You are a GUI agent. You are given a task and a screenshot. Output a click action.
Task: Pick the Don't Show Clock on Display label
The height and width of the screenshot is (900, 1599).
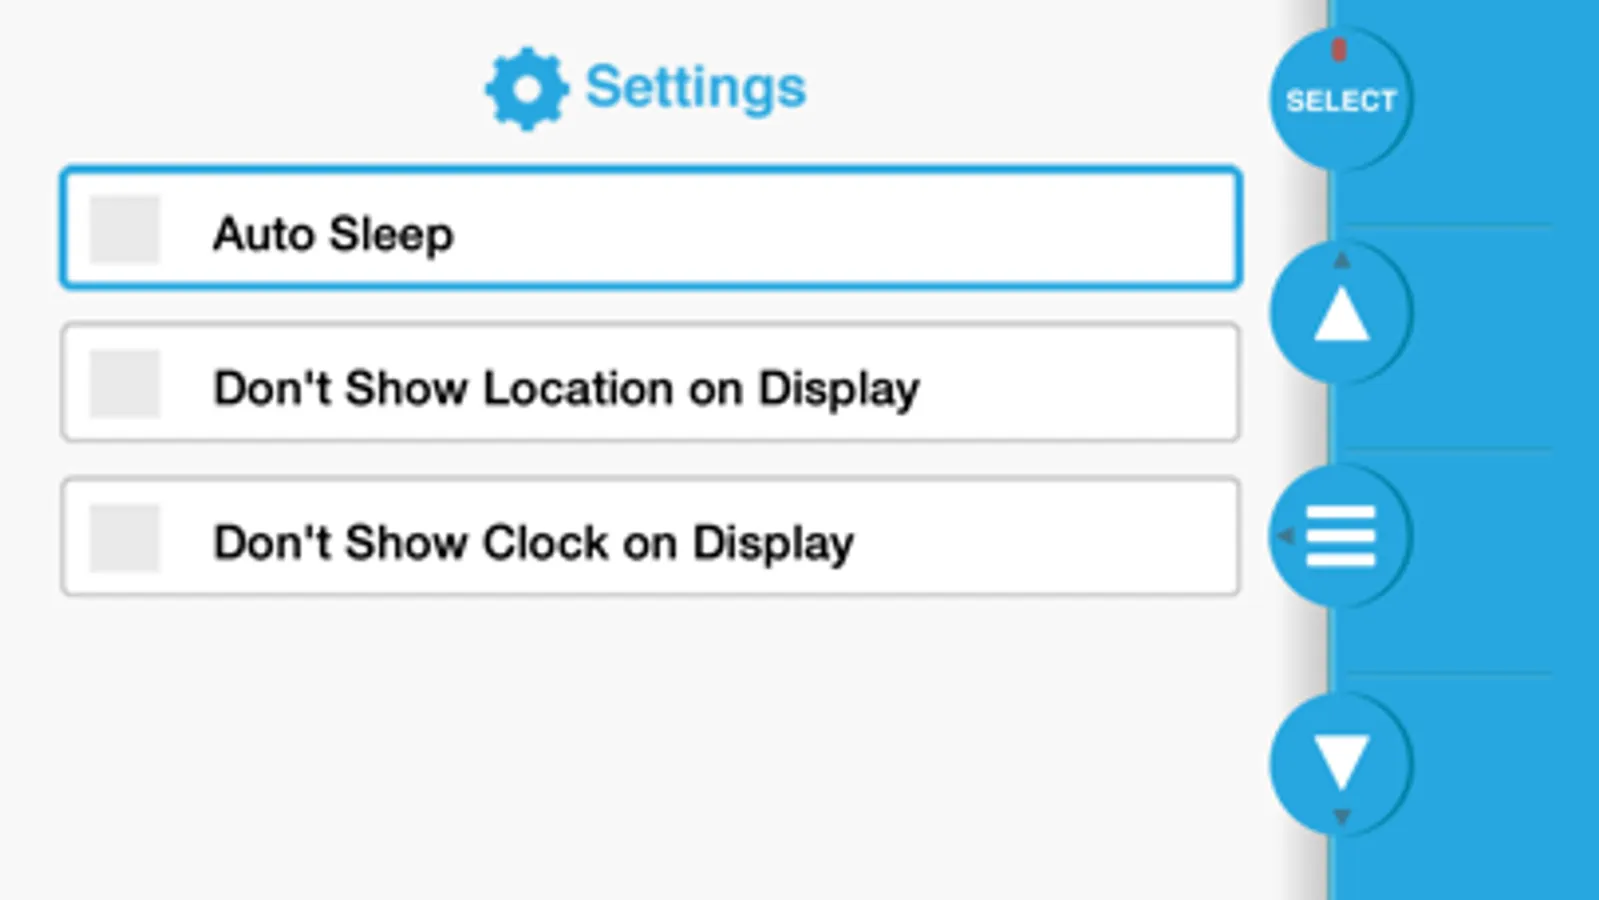click(x=533, y=543)
